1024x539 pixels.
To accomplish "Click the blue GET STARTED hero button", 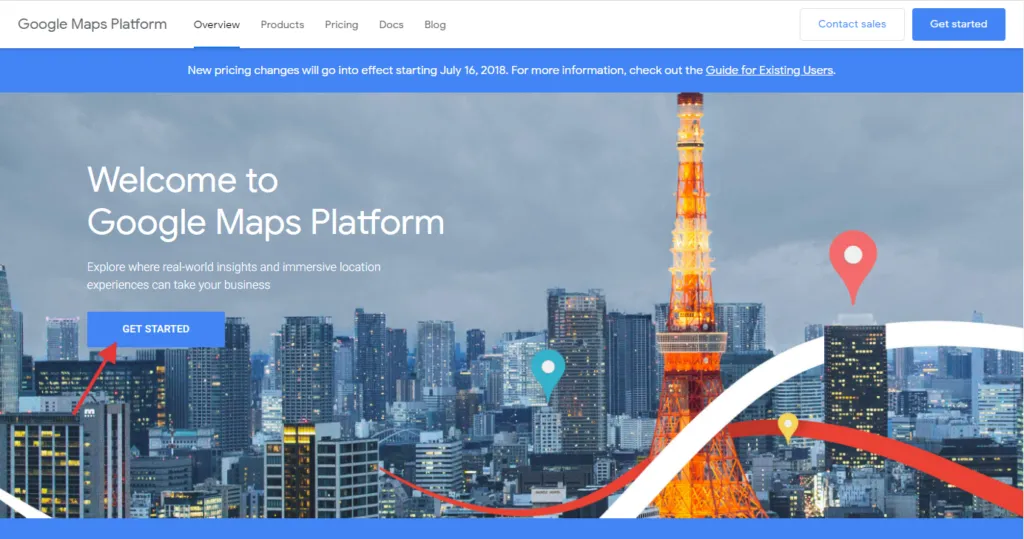I will pyautogui.click(x=156, y=329).
